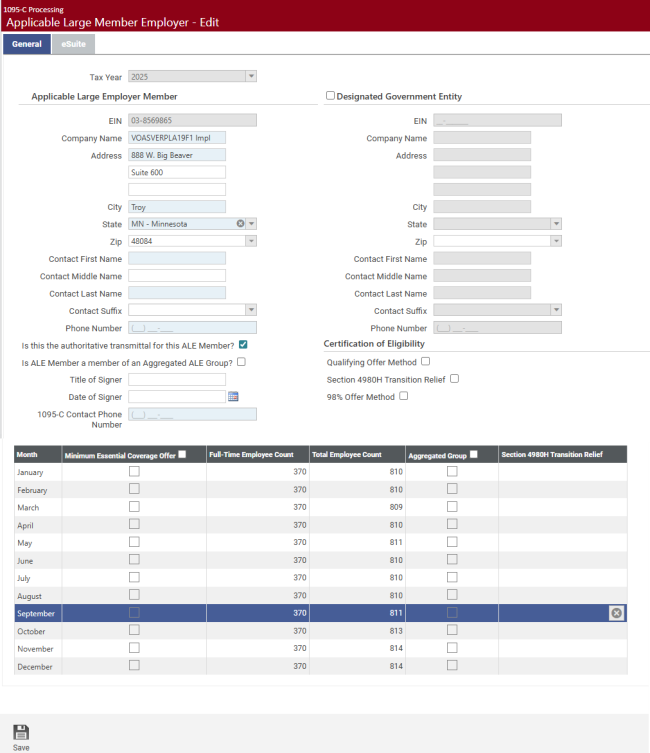Viewport: 650px width, 753px height.
Task: Open the Date of Signer calendar picker
Action: [x=233, y=397]
